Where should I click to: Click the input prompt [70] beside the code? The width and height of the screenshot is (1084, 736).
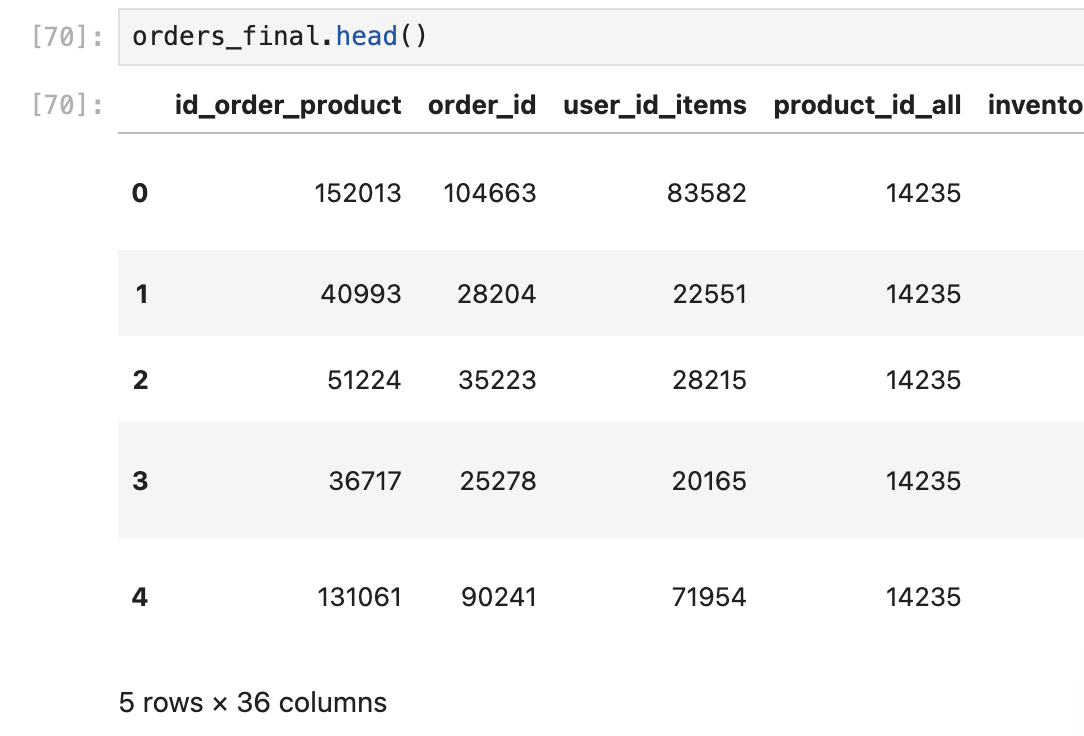[x=67, y=37]
